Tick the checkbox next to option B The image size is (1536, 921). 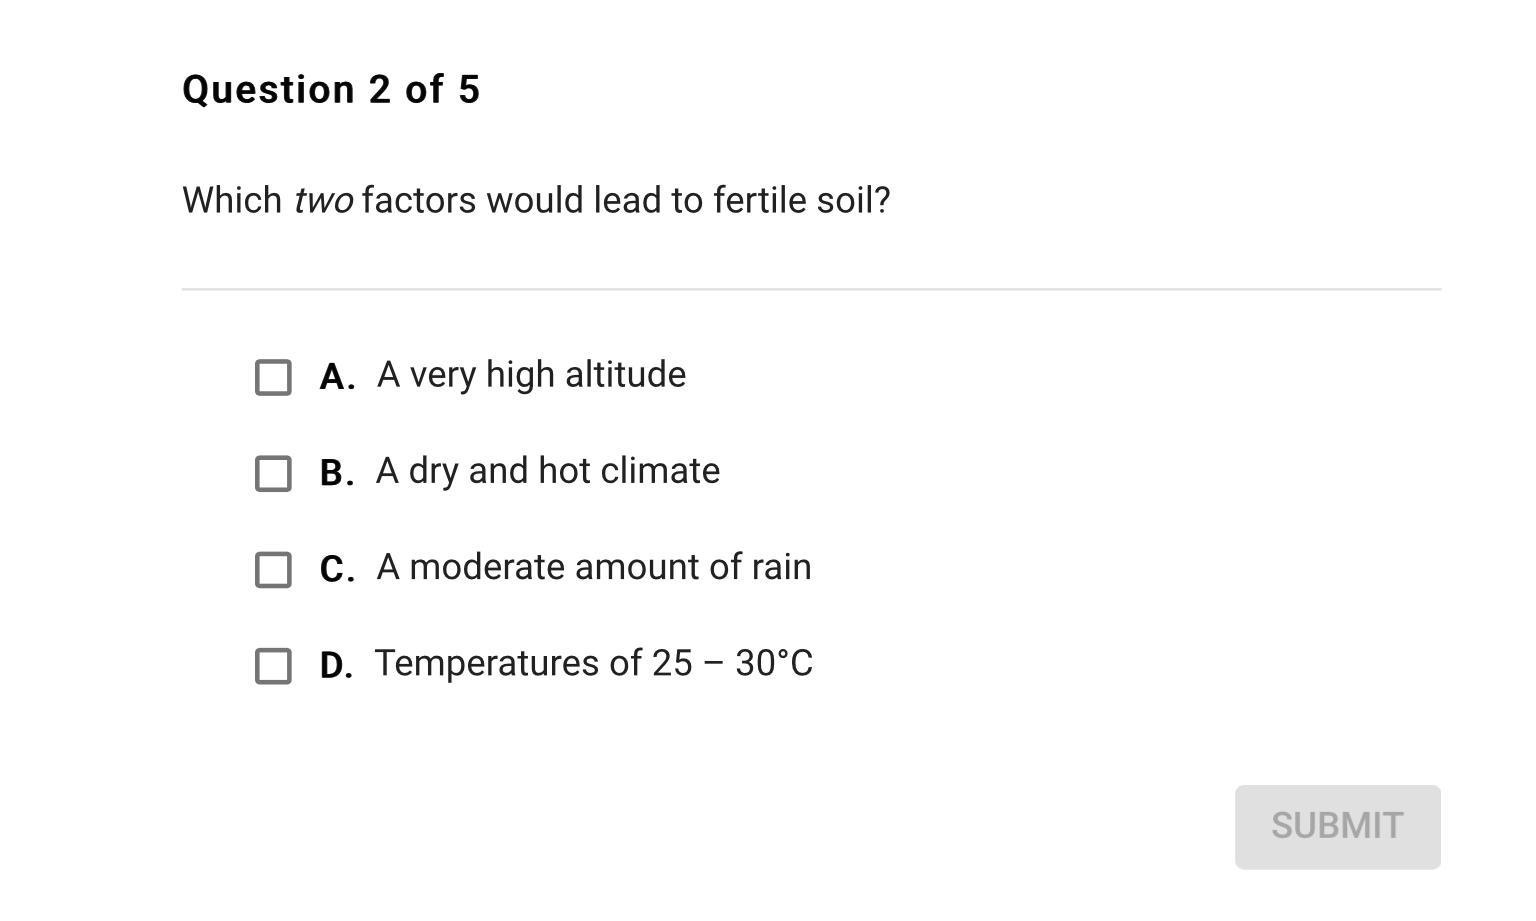tap(273, 474)
